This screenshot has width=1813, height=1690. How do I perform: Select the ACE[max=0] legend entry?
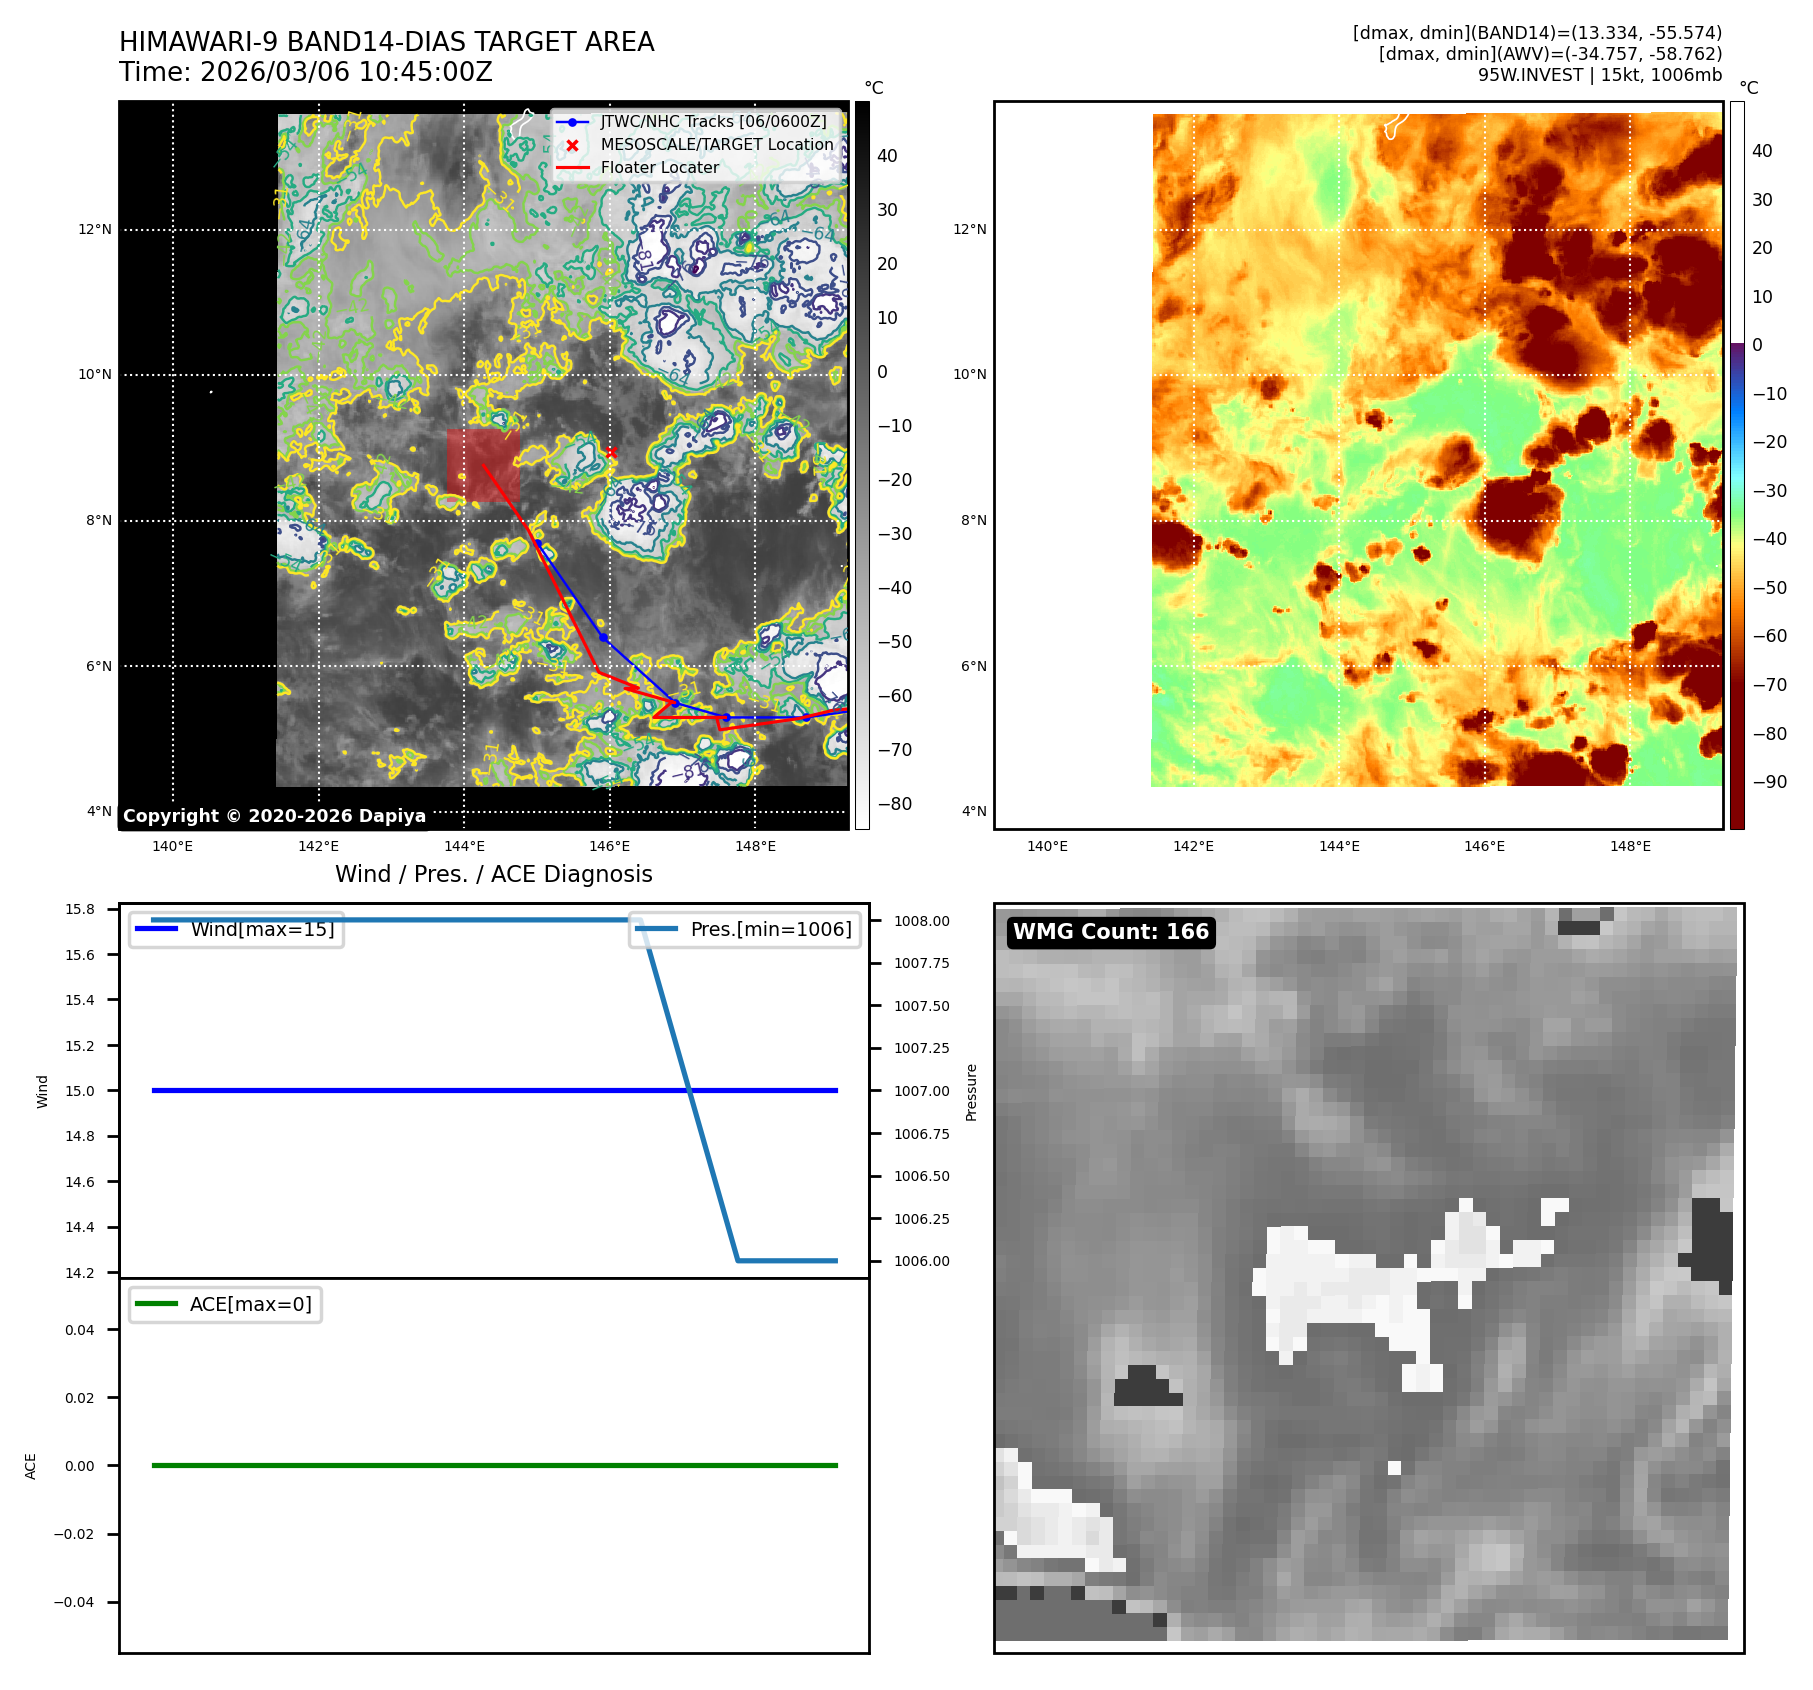click(x=226, y=1304)
